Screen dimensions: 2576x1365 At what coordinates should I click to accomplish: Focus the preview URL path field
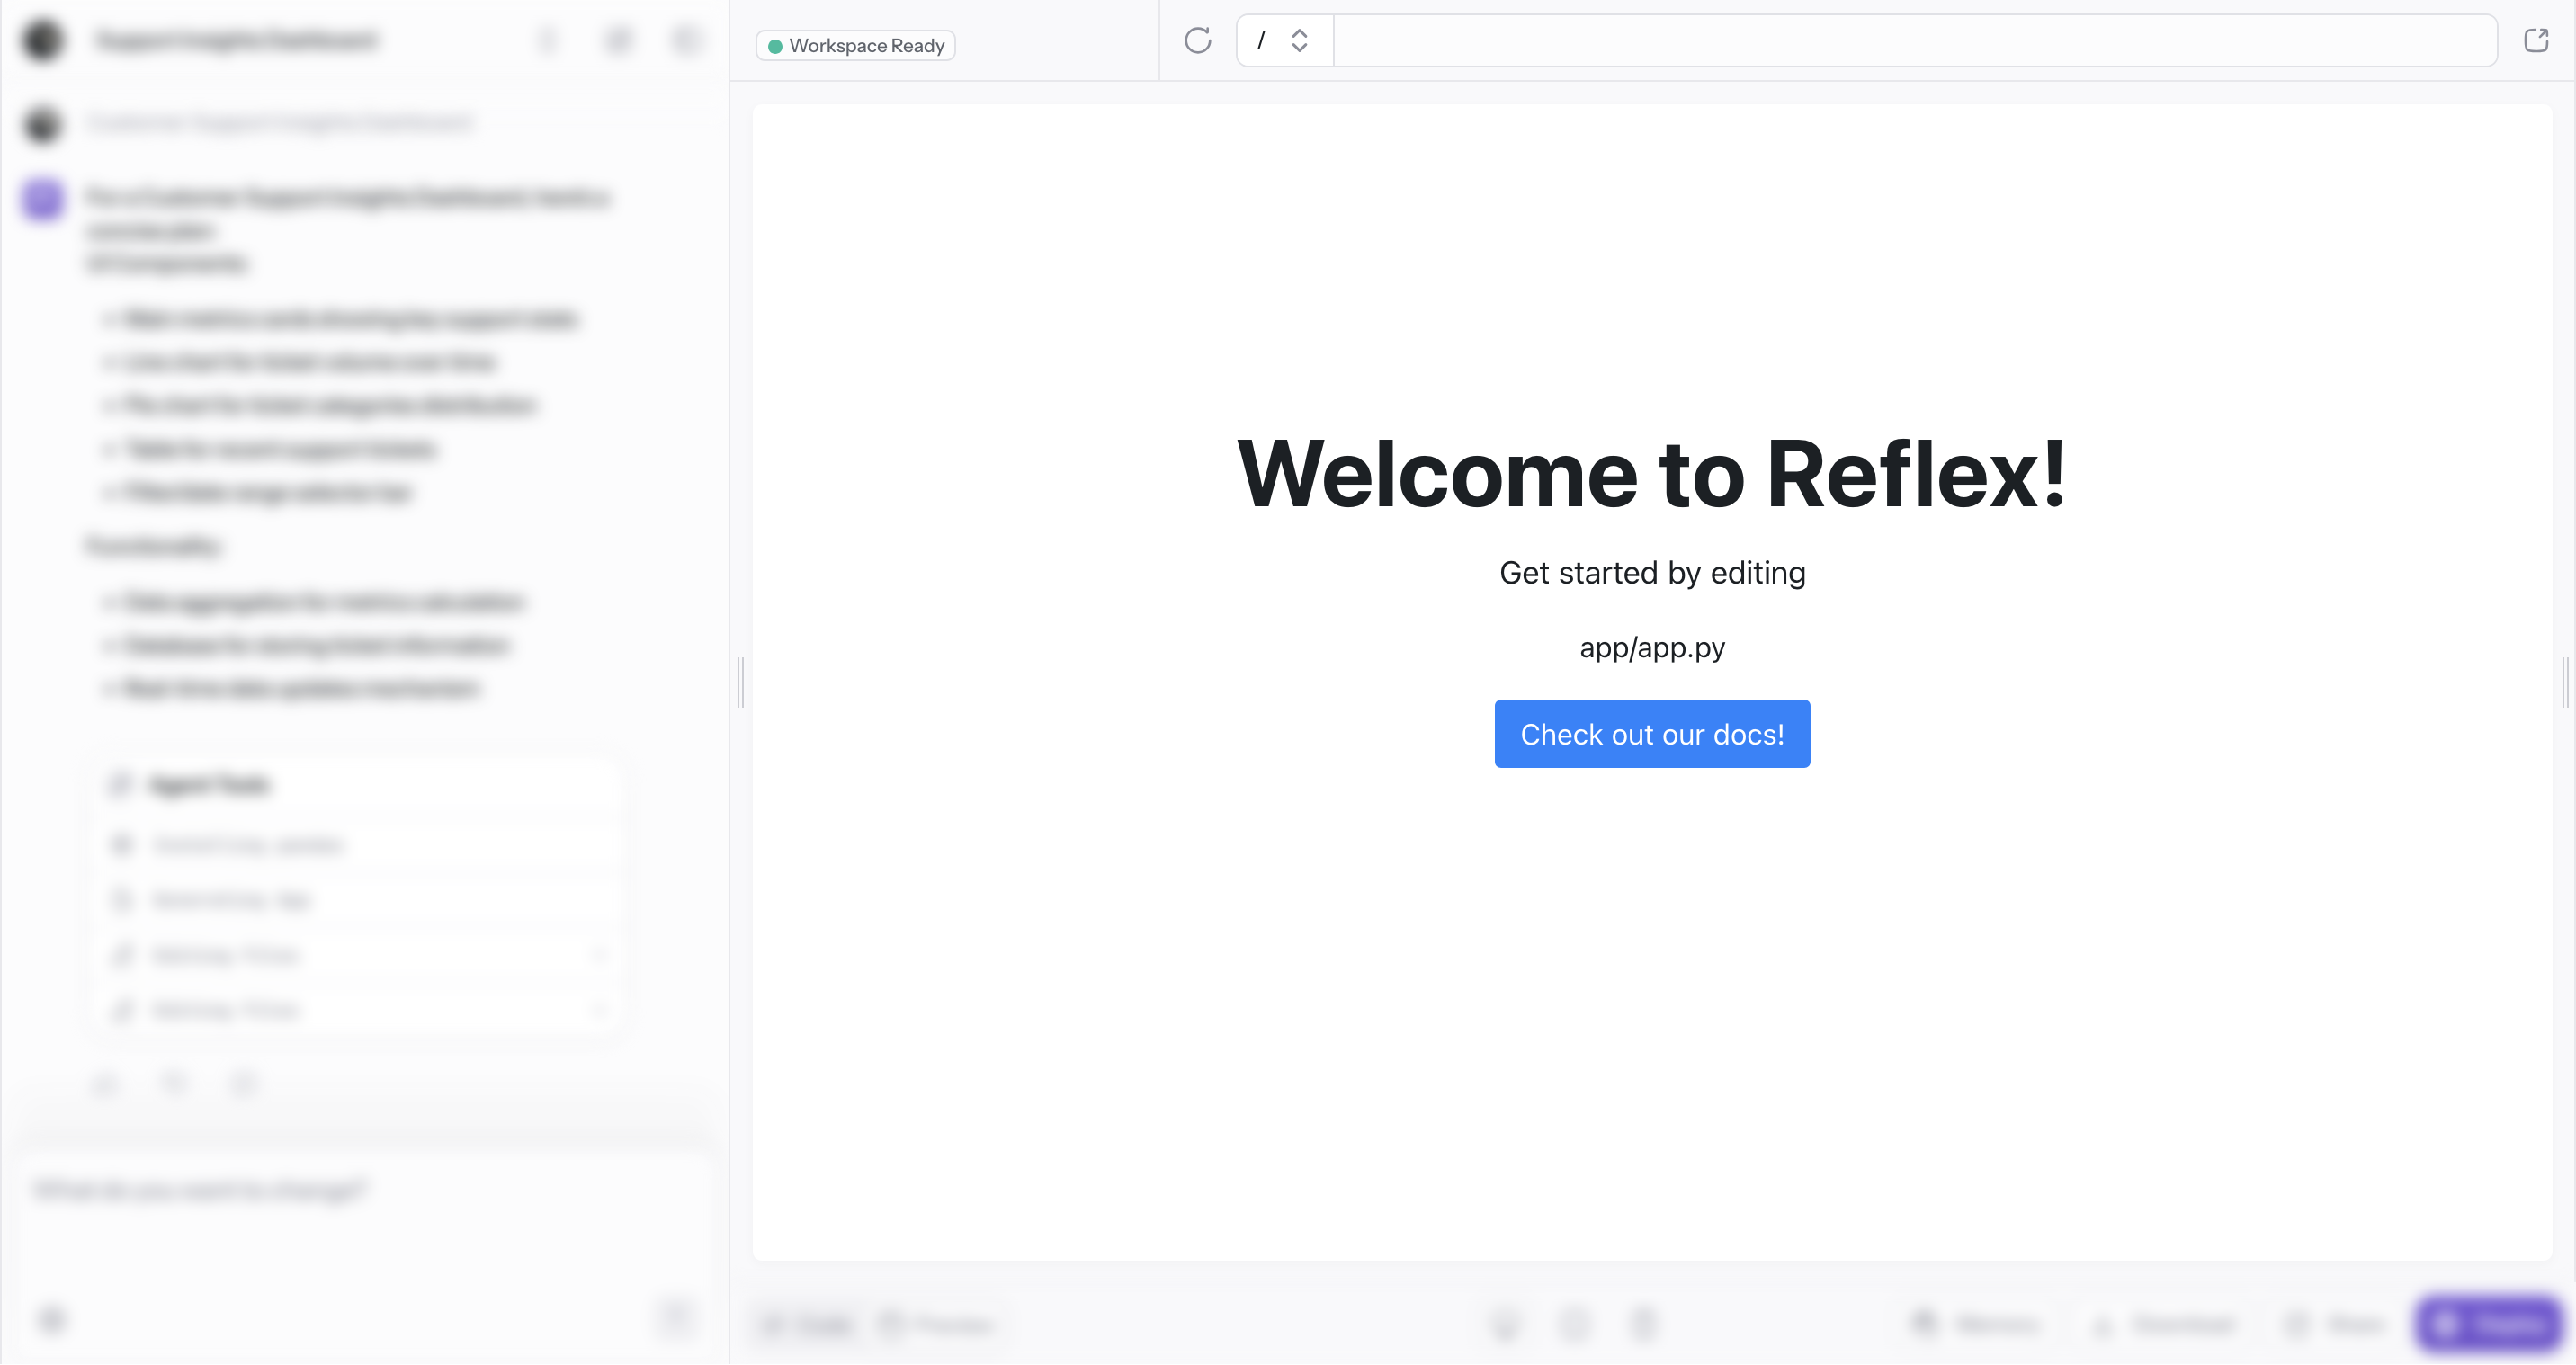[x=1915, y=41]
